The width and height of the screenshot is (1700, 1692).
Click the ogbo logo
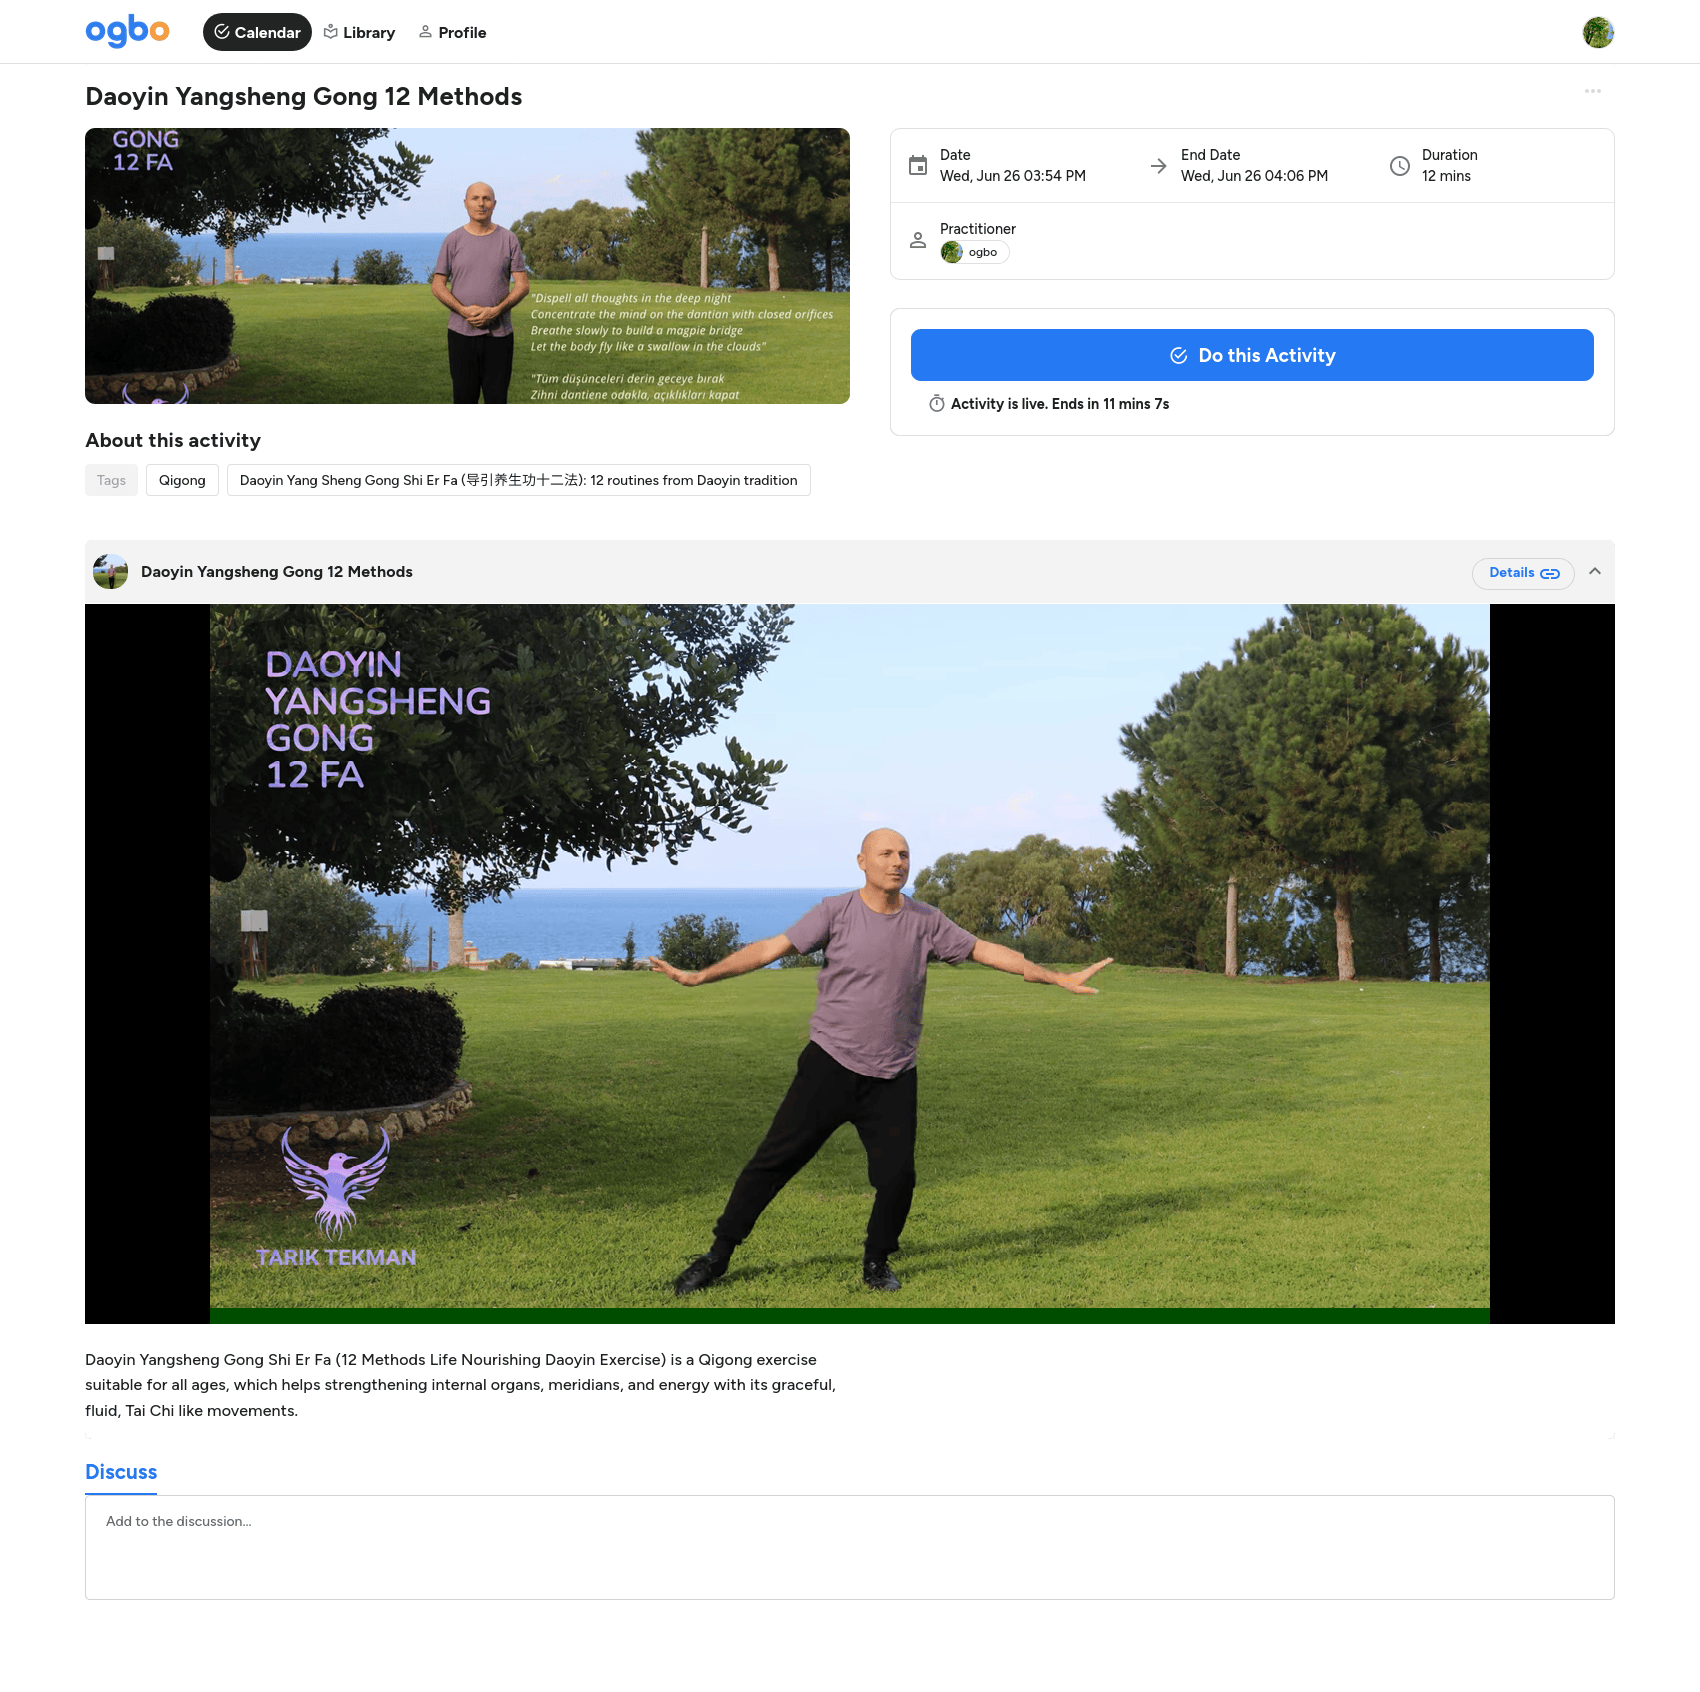(x=127, y=32)
